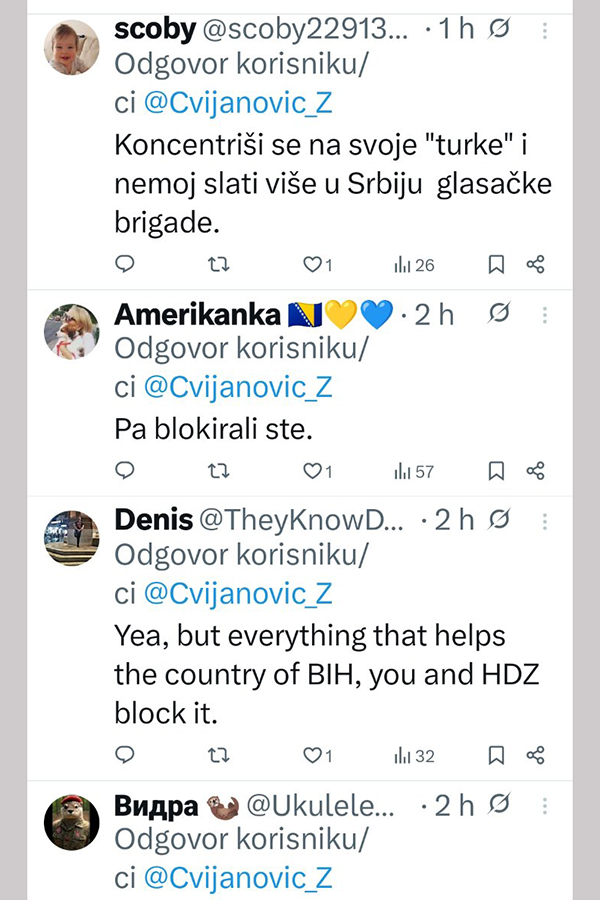Share scoby's tweet
Screen dimensions: 600x900
pos(536,264)
